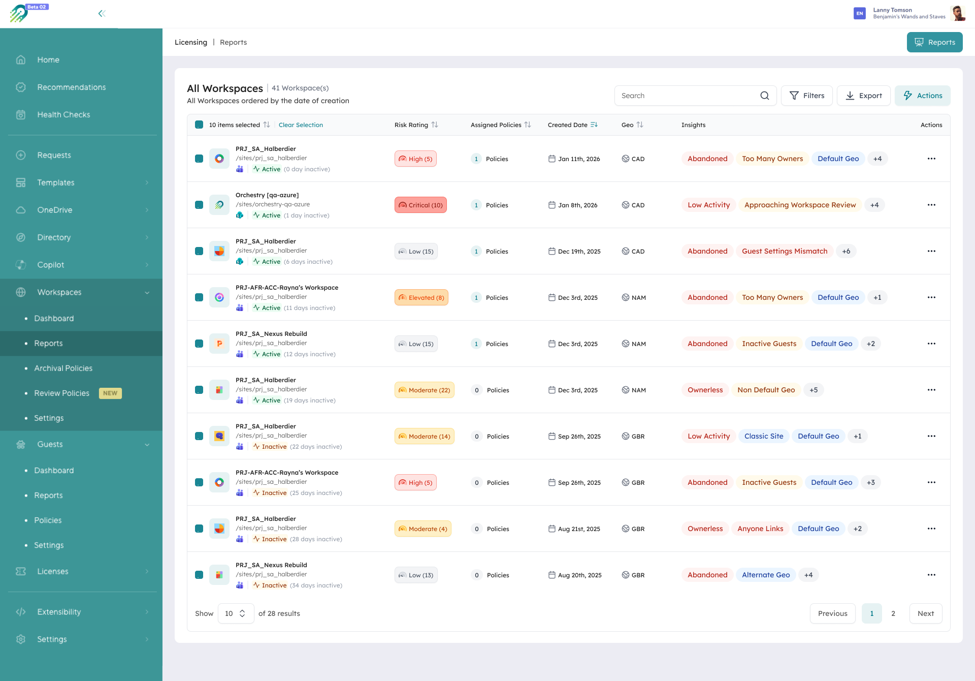Click the user profile avatar

pyautogui.click(x=957, y=13)
